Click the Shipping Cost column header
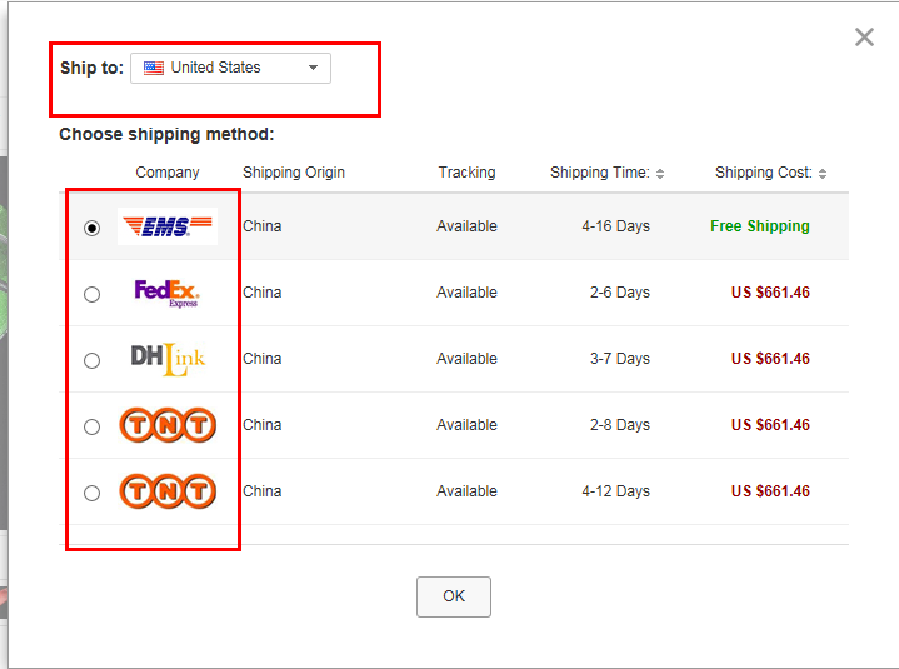This screenshot has width=899, height=669. coord(763,173)
